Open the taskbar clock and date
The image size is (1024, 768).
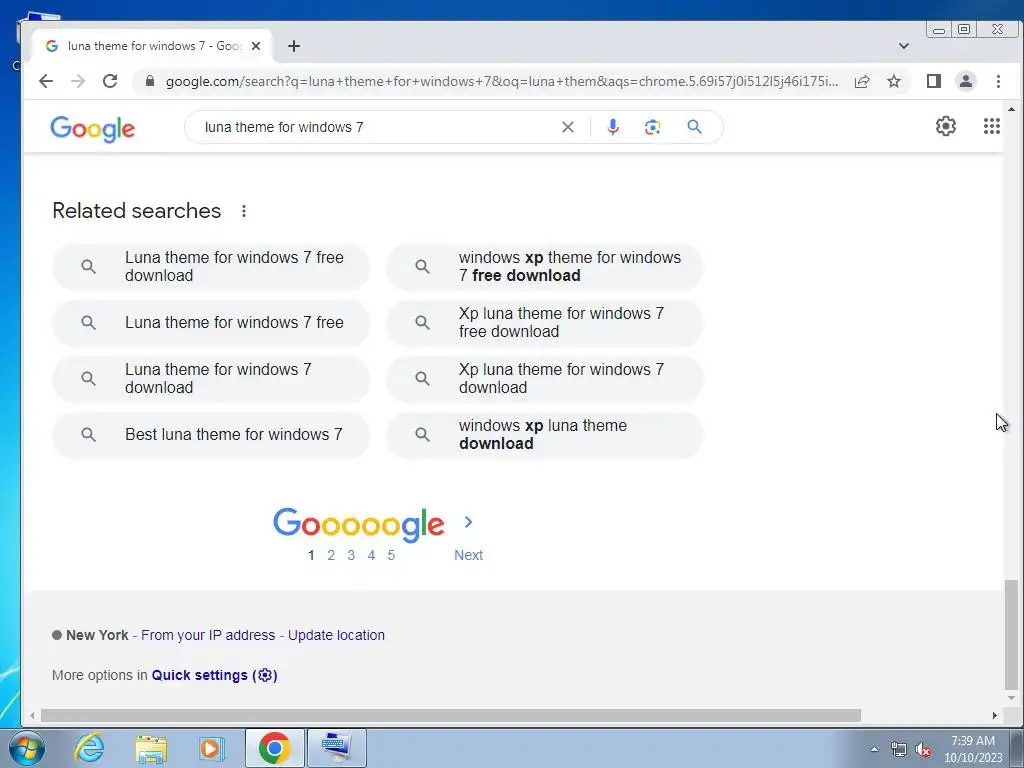click(x=973, y=749)
